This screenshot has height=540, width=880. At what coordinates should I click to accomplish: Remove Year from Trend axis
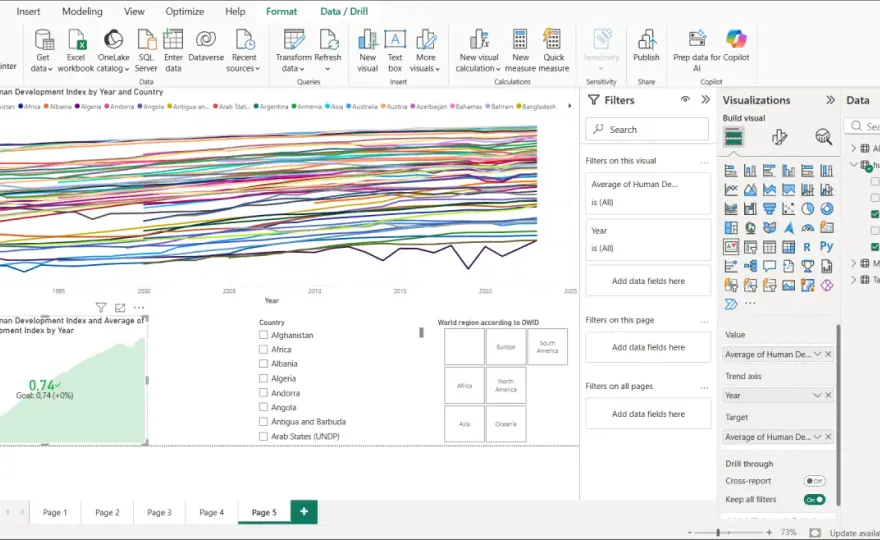click(x=828, y=395)
